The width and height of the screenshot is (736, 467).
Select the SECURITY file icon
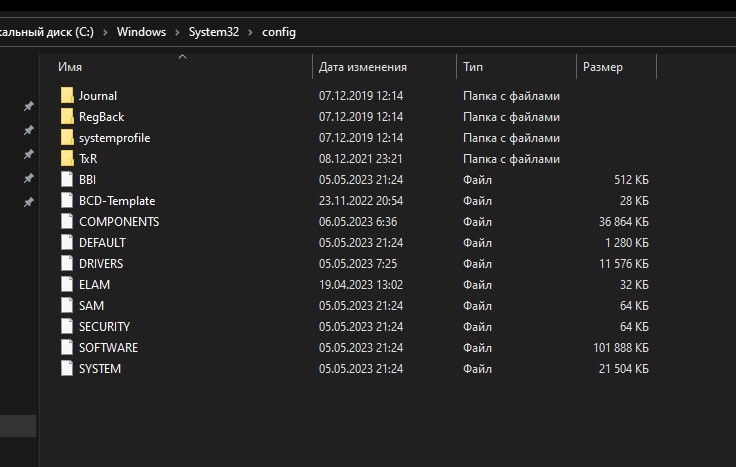[67, 326]
